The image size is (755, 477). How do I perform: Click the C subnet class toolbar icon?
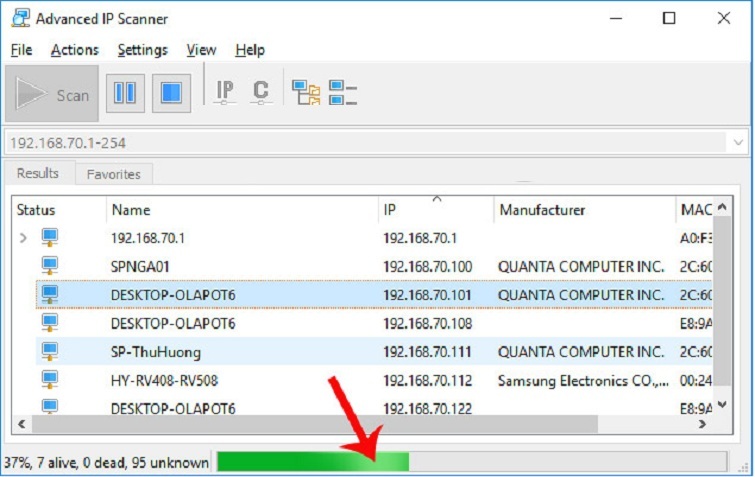click(261, 93)
